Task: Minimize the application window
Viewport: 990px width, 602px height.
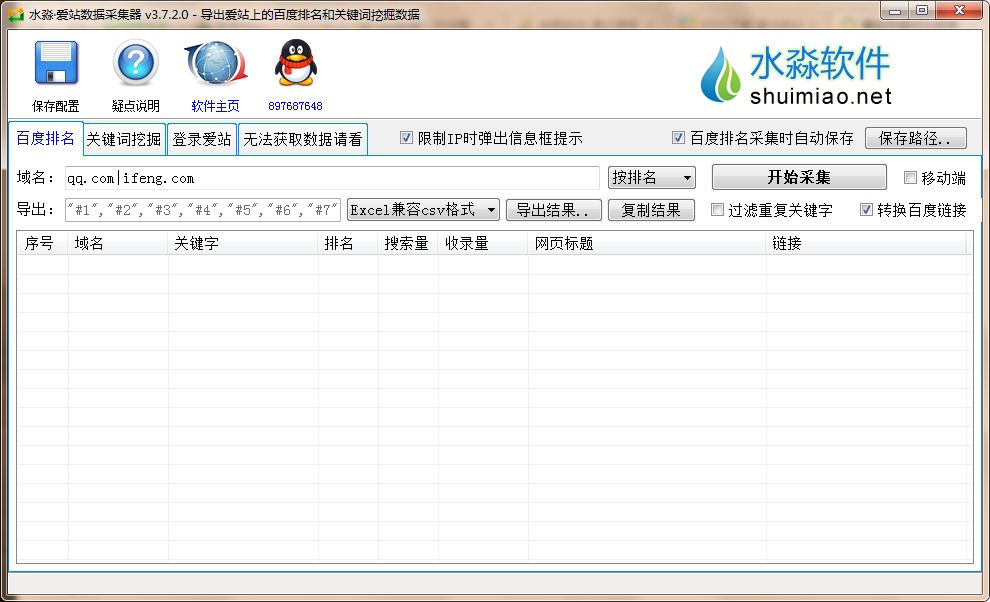Action: [x=894, y=10]
